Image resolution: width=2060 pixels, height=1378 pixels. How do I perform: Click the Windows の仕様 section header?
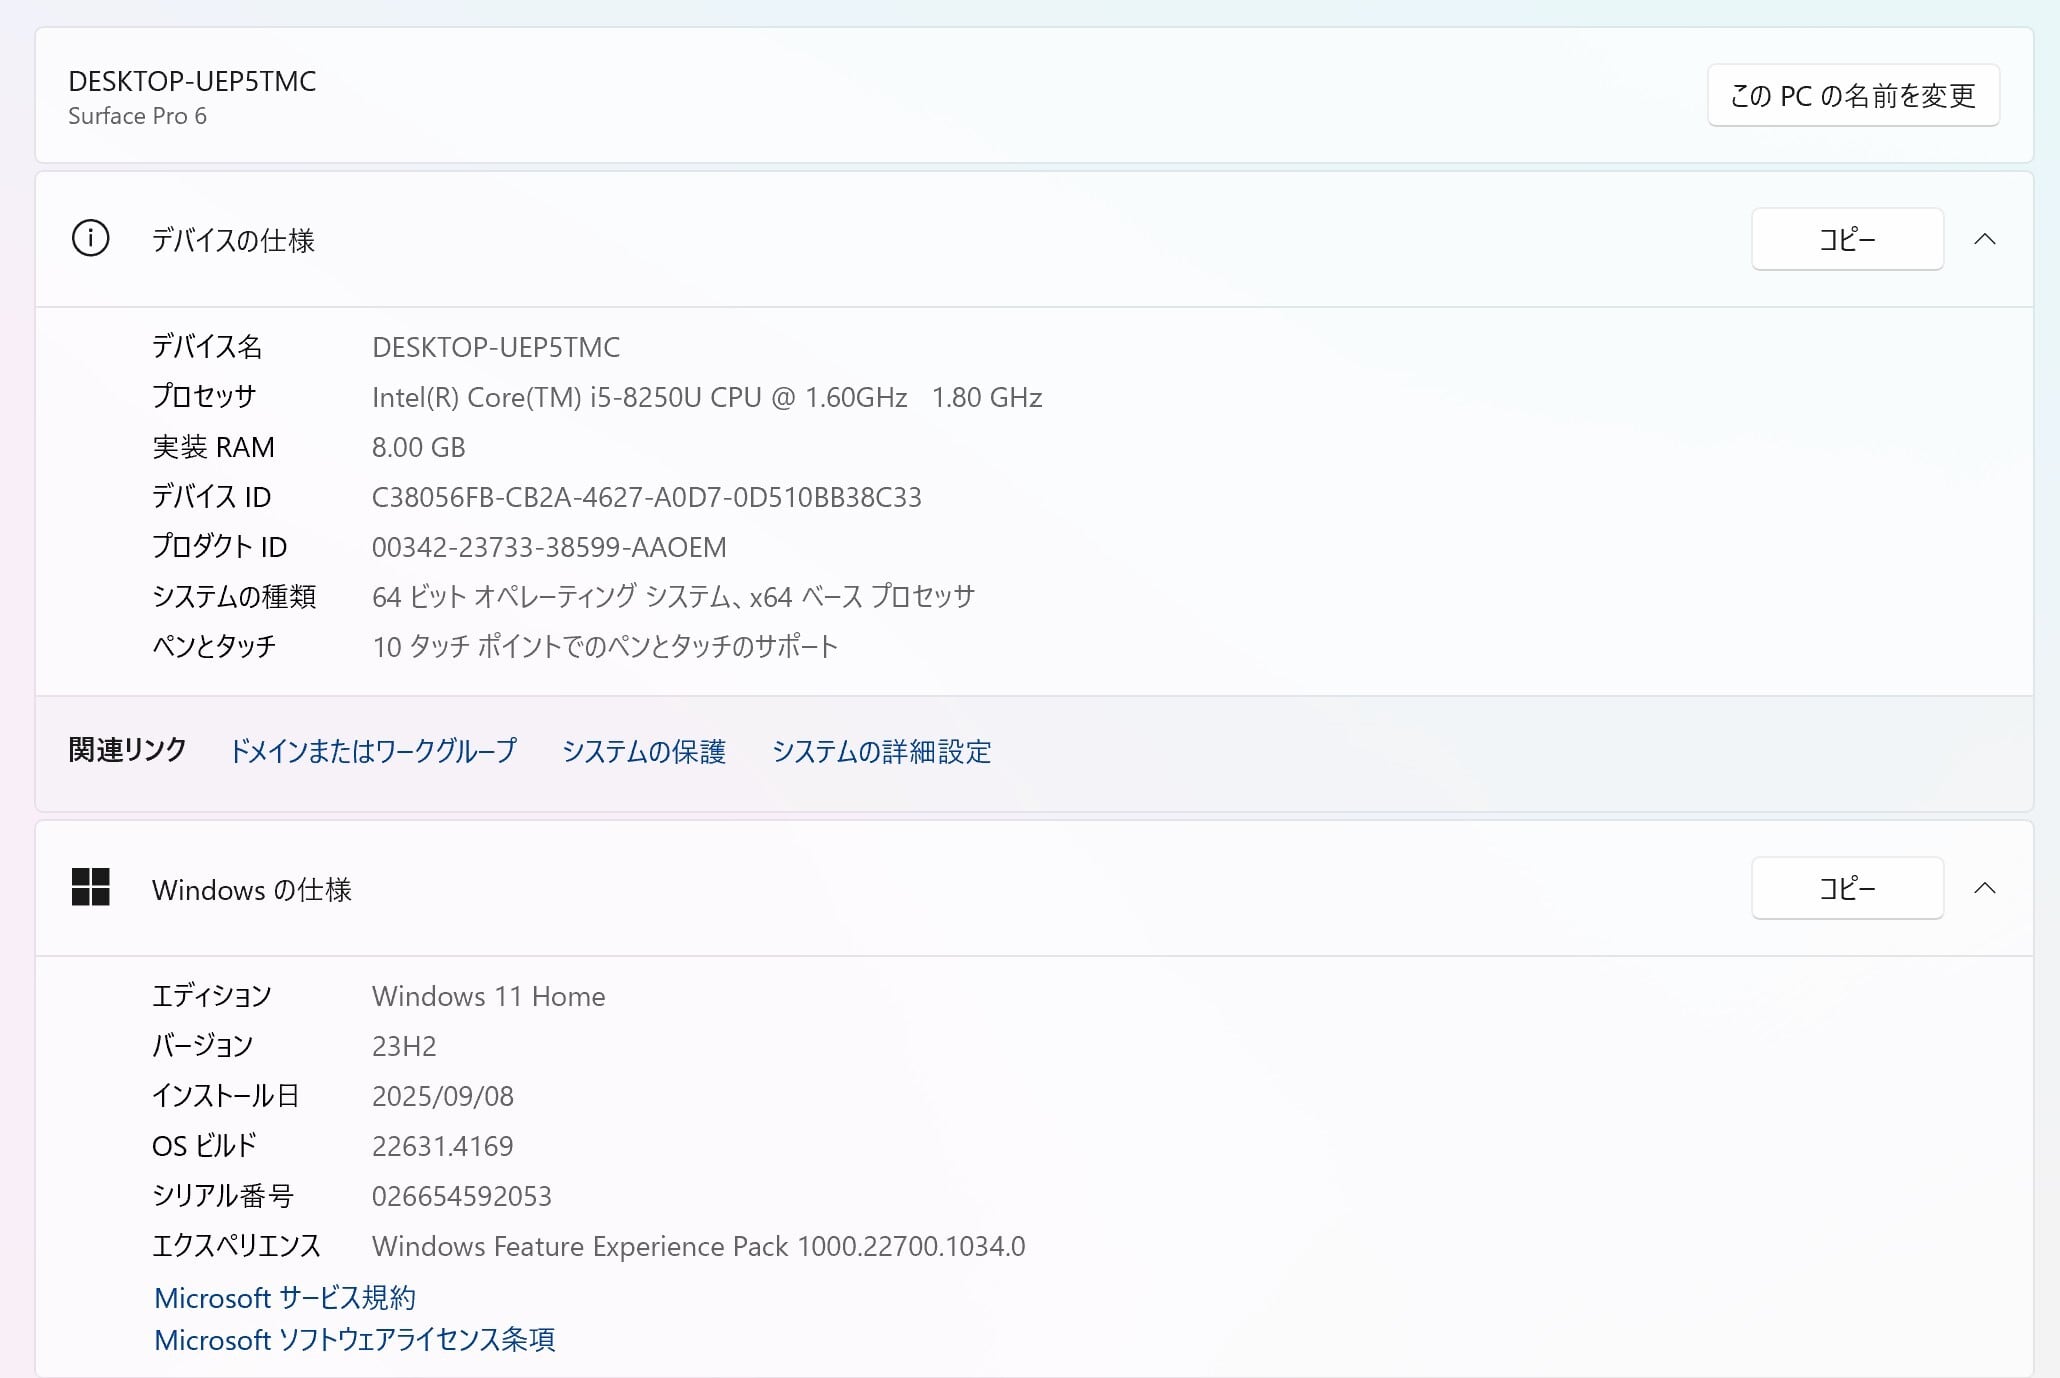(x=251, y=889)
